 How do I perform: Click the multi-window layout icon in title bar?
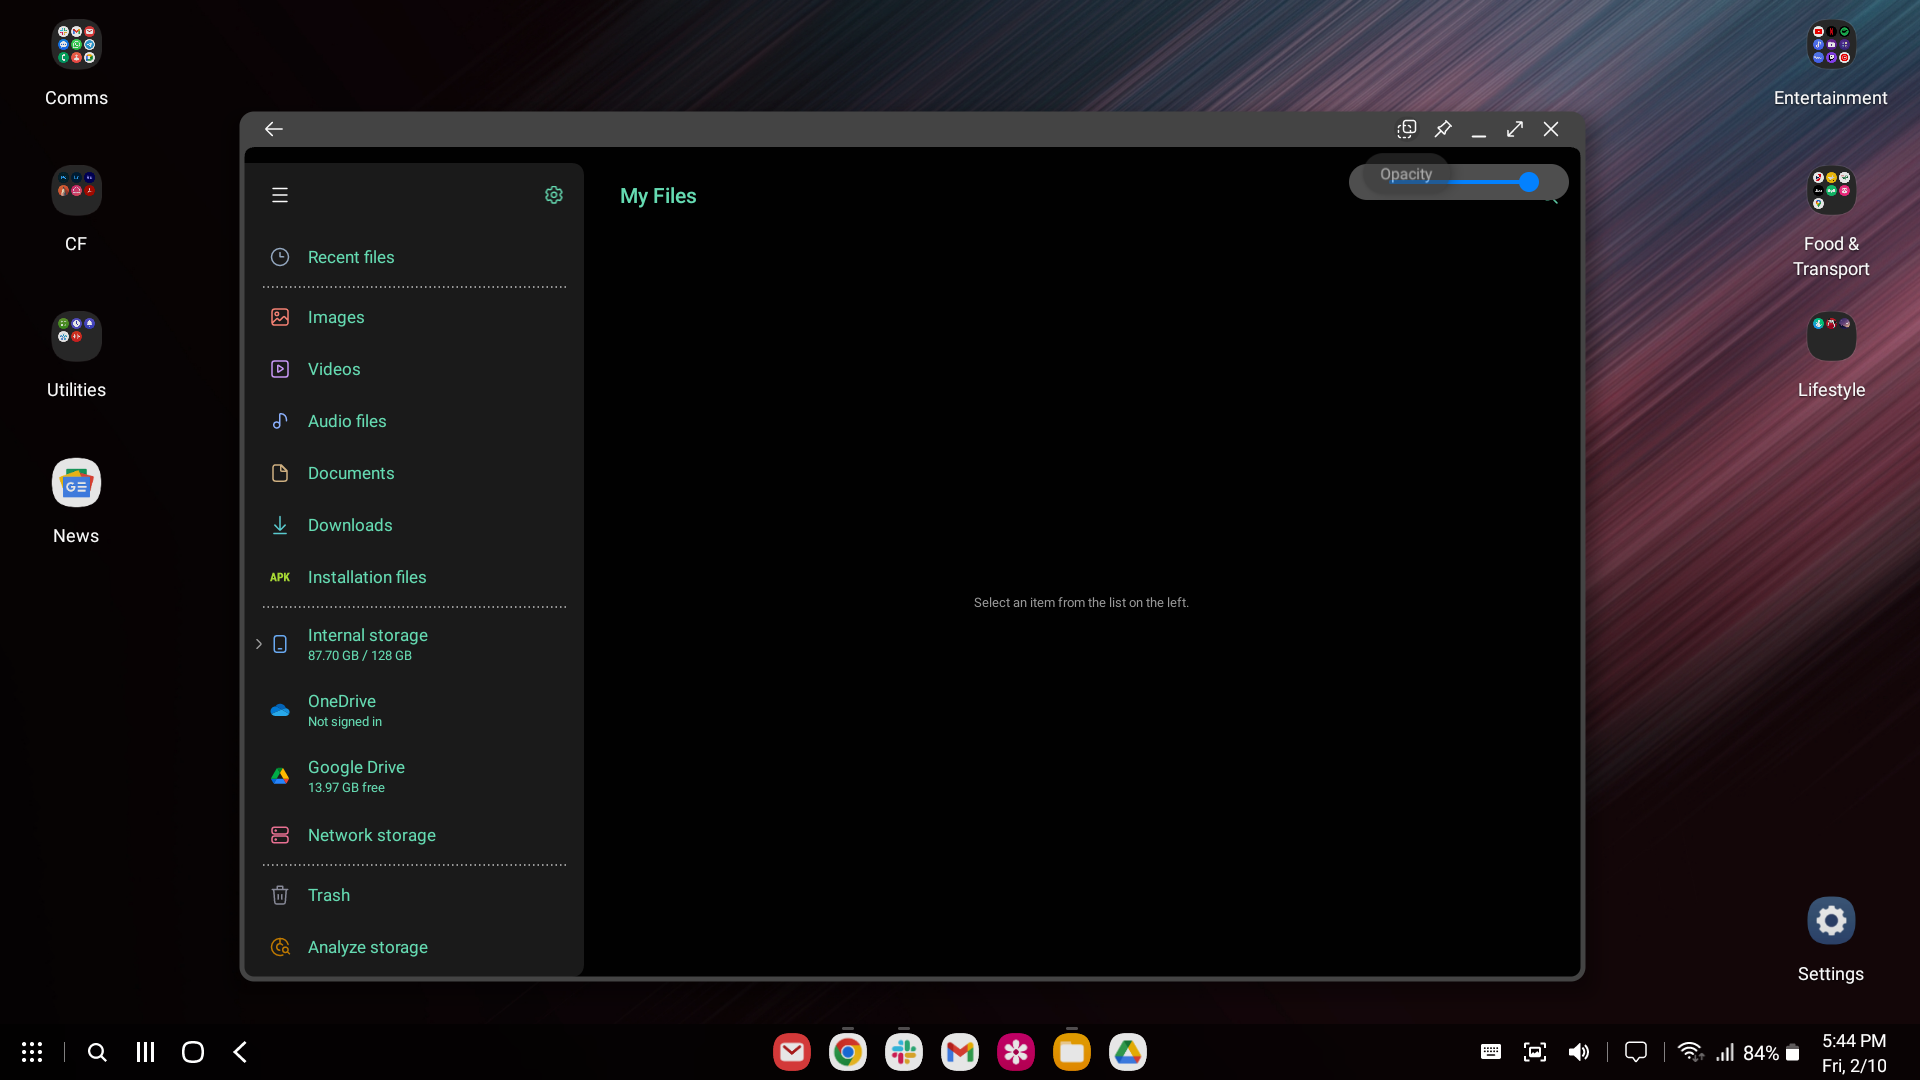(1407, 129)
